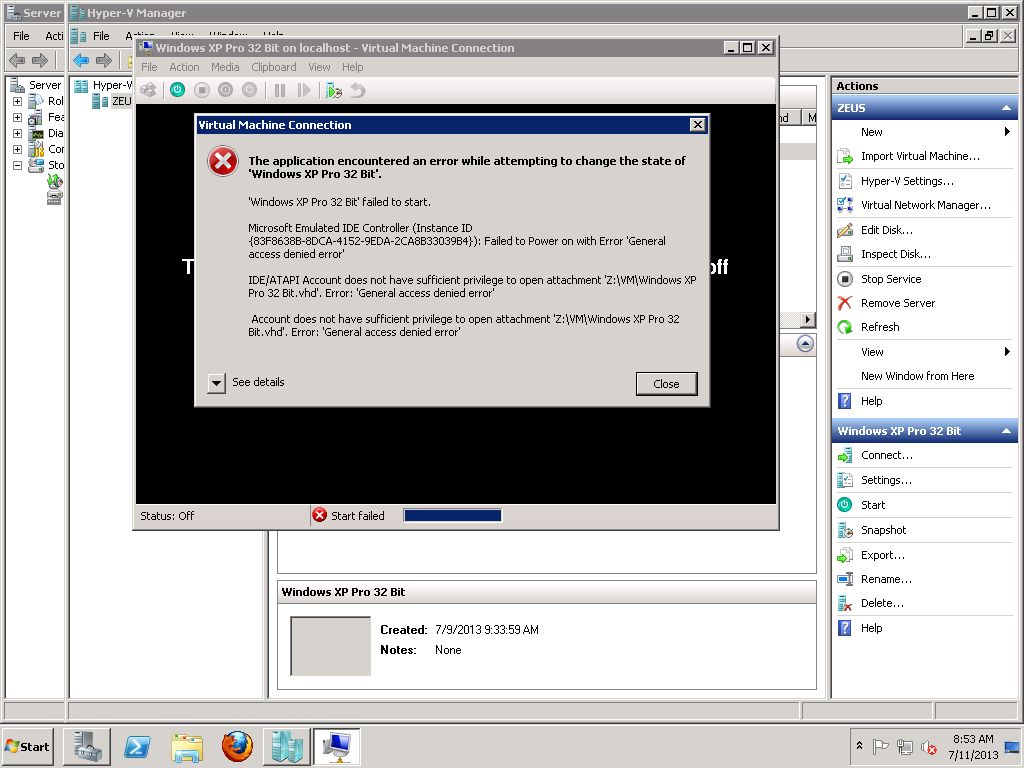Click the Snapshot toolbar icon
Image resolution: width=1024 pixels, height=768 pixels.
pyautogui.click(x=334, y=90)
